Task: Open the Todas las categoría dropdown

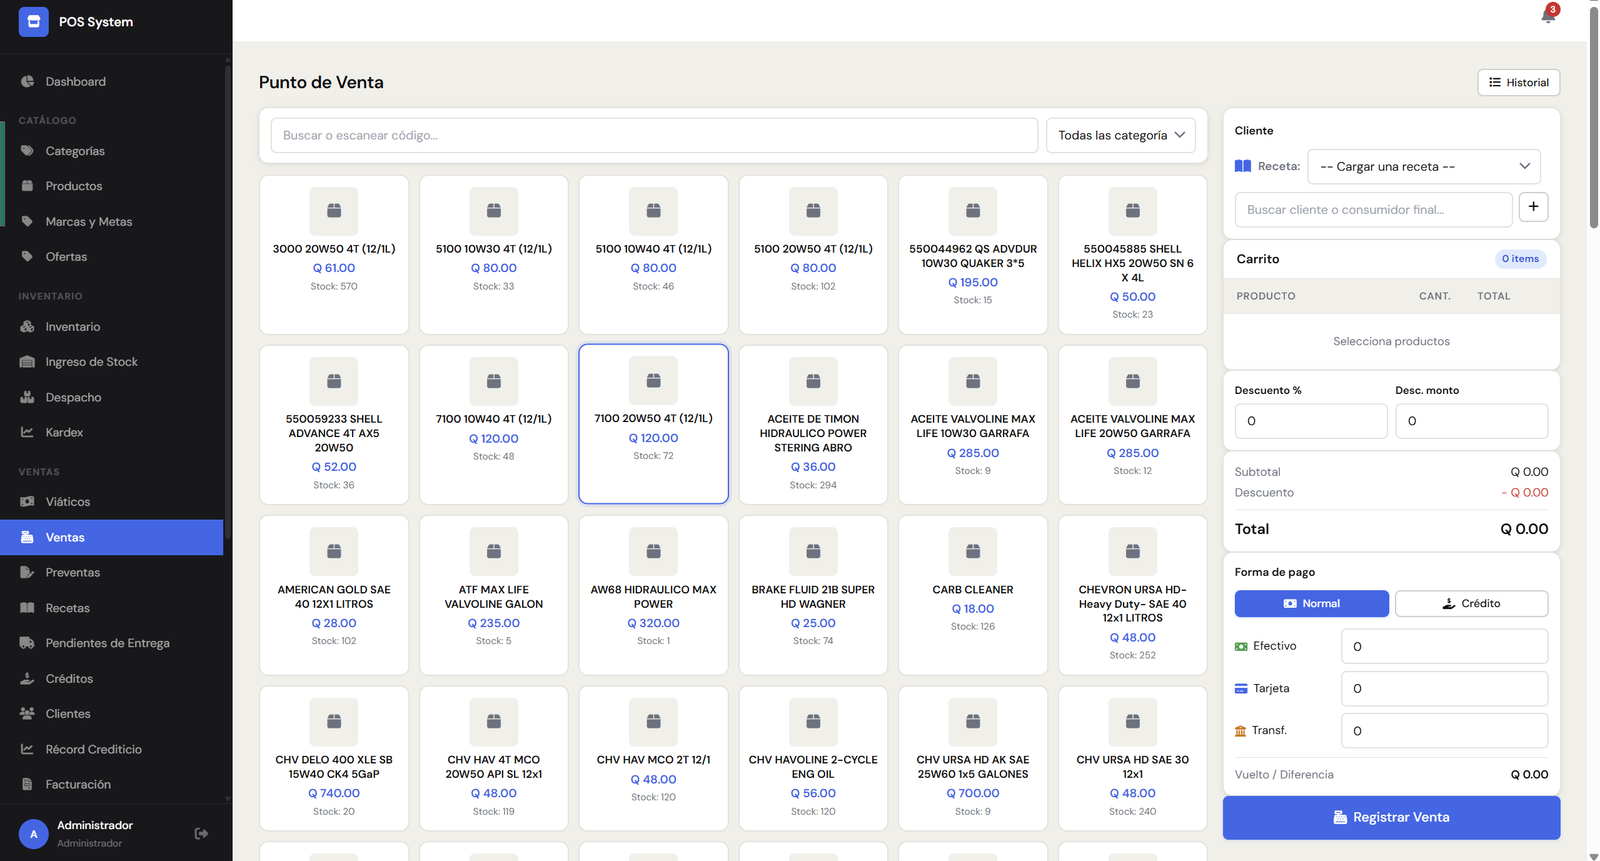Action: pyautogui.click(x=1120, y=136)
